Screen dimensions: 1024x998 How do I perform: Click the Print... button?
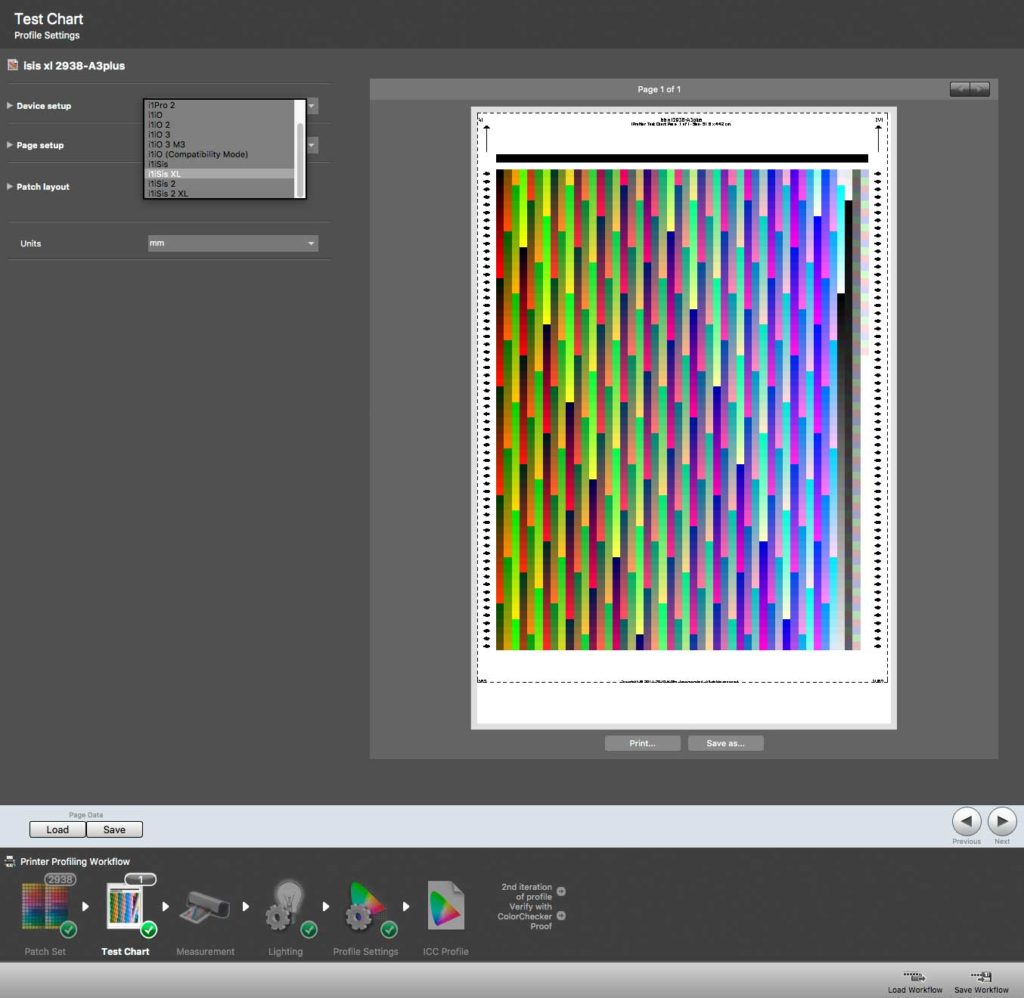coord(643,743)
